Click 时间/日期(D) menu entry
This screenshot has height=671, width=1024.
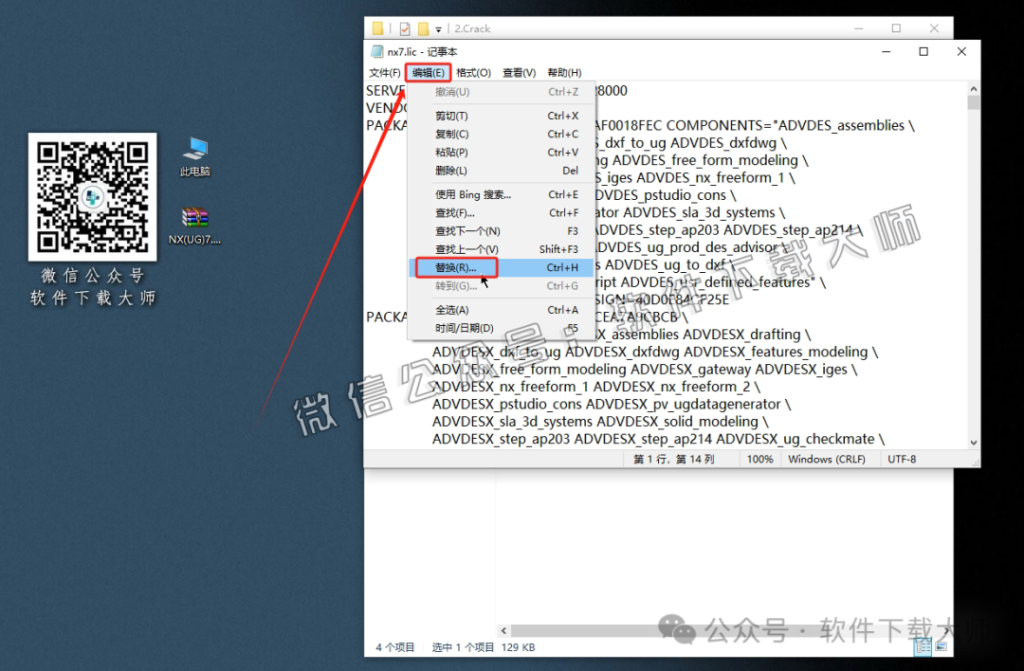(x=464, y=328)
